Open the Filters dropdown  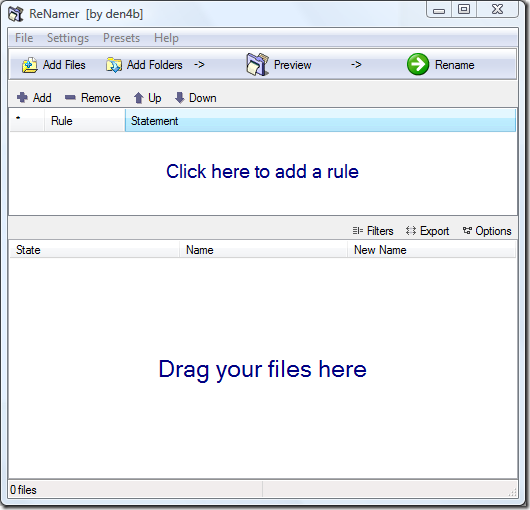tap(373, 231)
